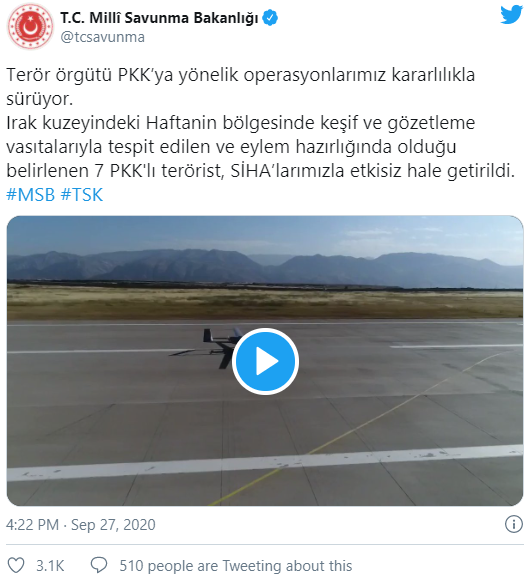
Task: Click the first line of tweet text
Action: (x=240, y=75)
